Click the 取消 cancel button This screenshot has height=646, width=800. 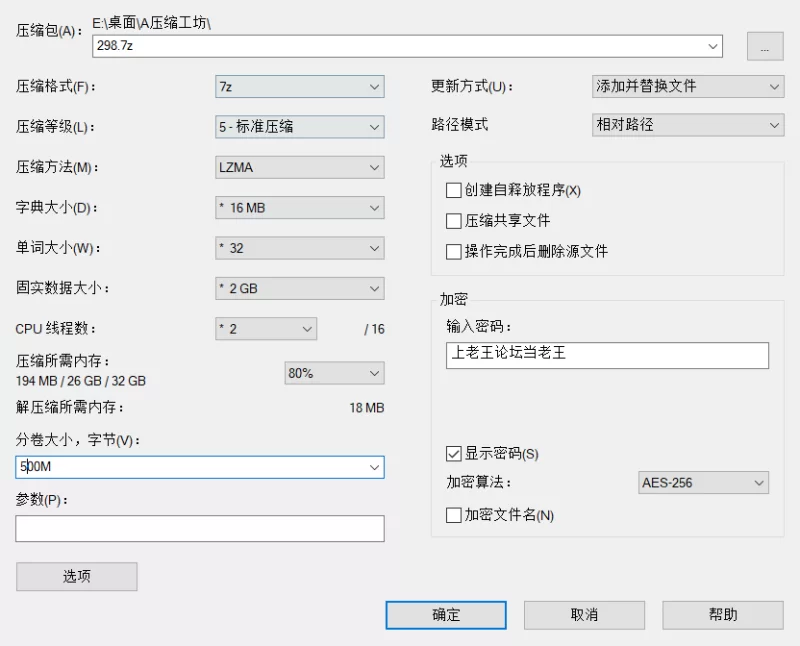[x=584, y=615]
